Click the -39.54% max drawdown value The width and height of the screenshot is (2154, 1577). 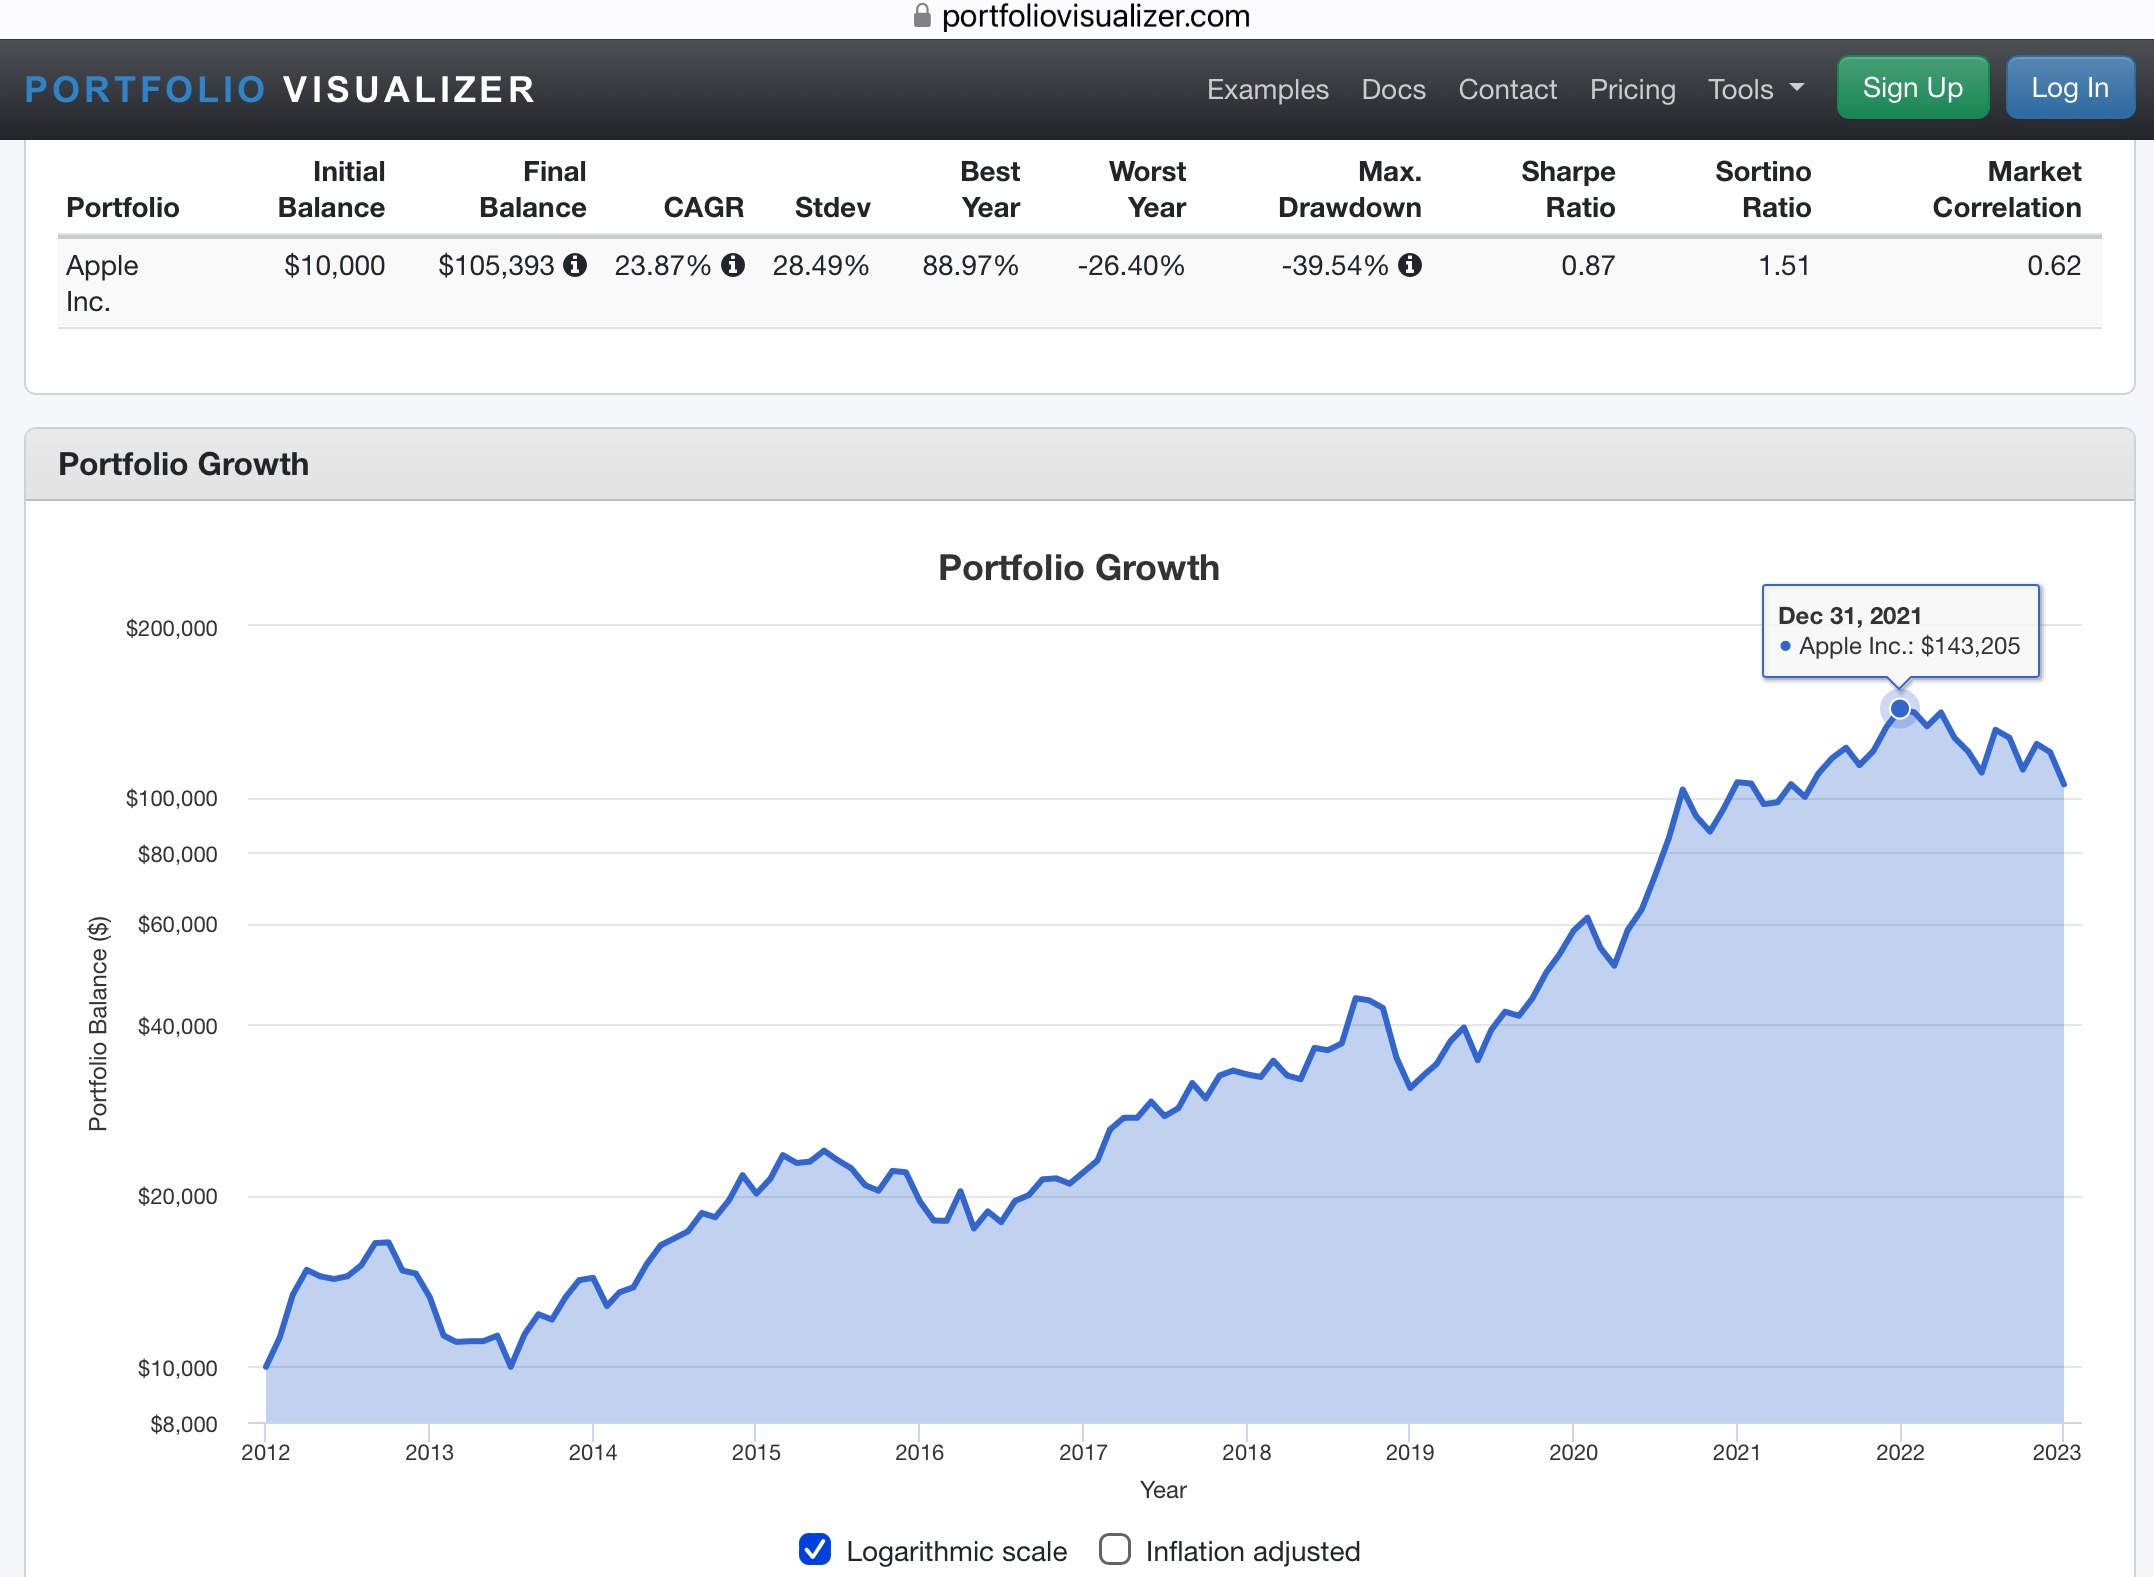[x=1335, y=265]
